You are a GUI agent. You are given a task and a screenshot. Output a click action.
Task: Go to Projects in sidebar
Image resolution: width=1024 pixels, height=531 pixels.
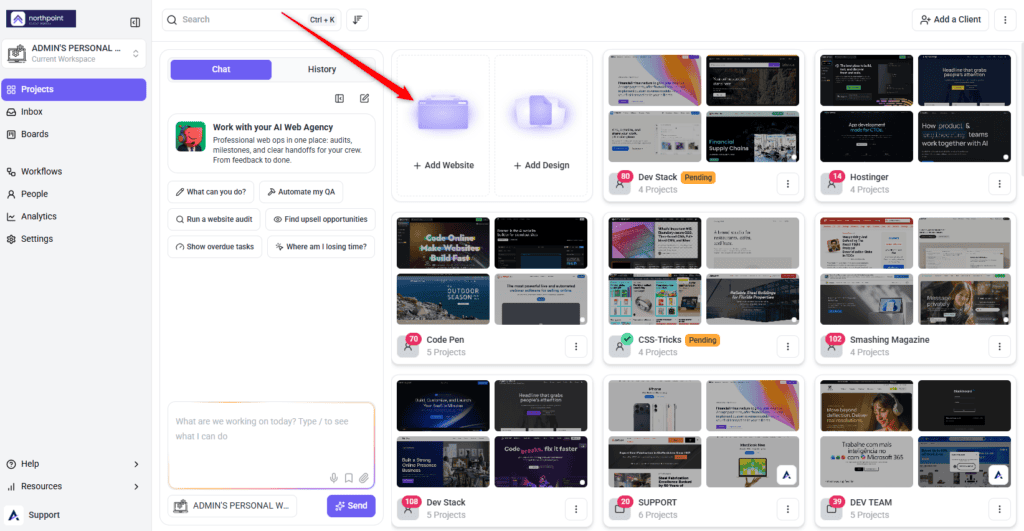click(x=74, y=89)
